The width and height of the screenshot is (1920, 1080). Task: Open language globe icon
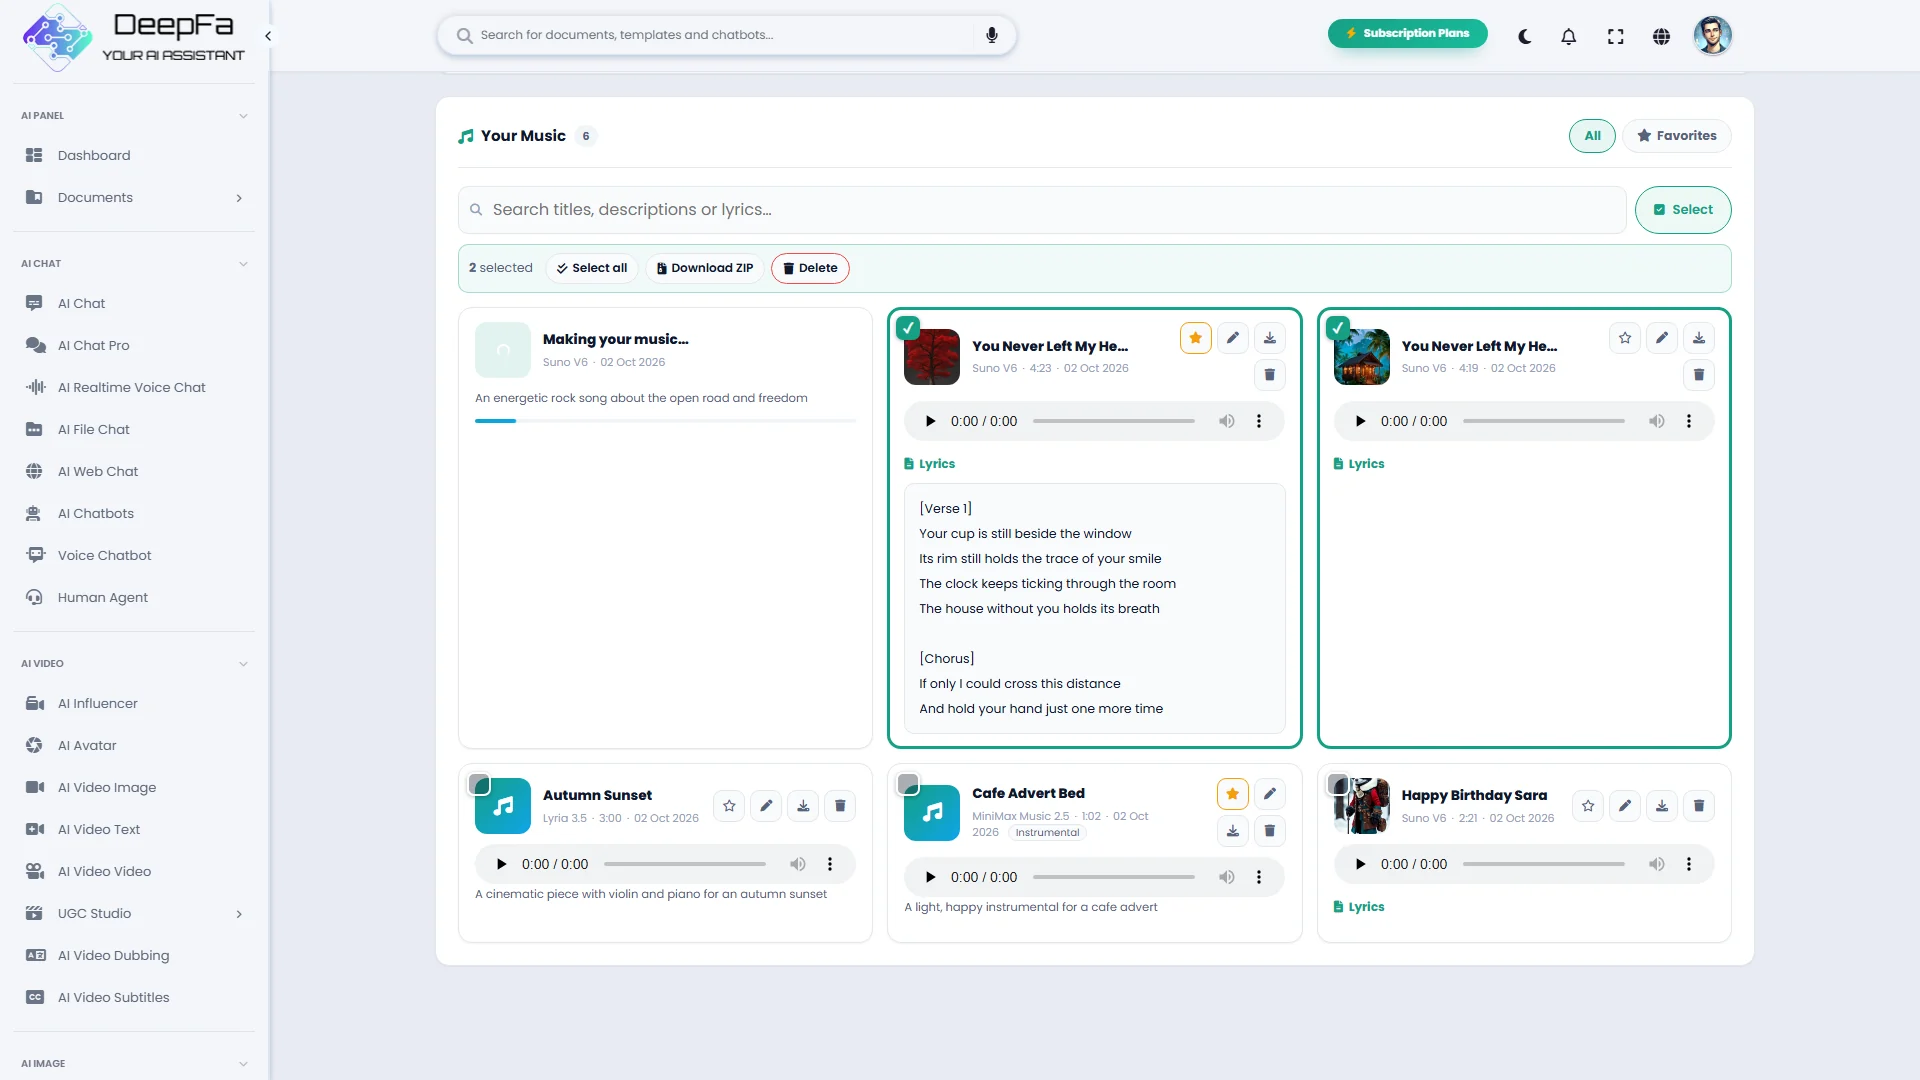coord(1661,36)
